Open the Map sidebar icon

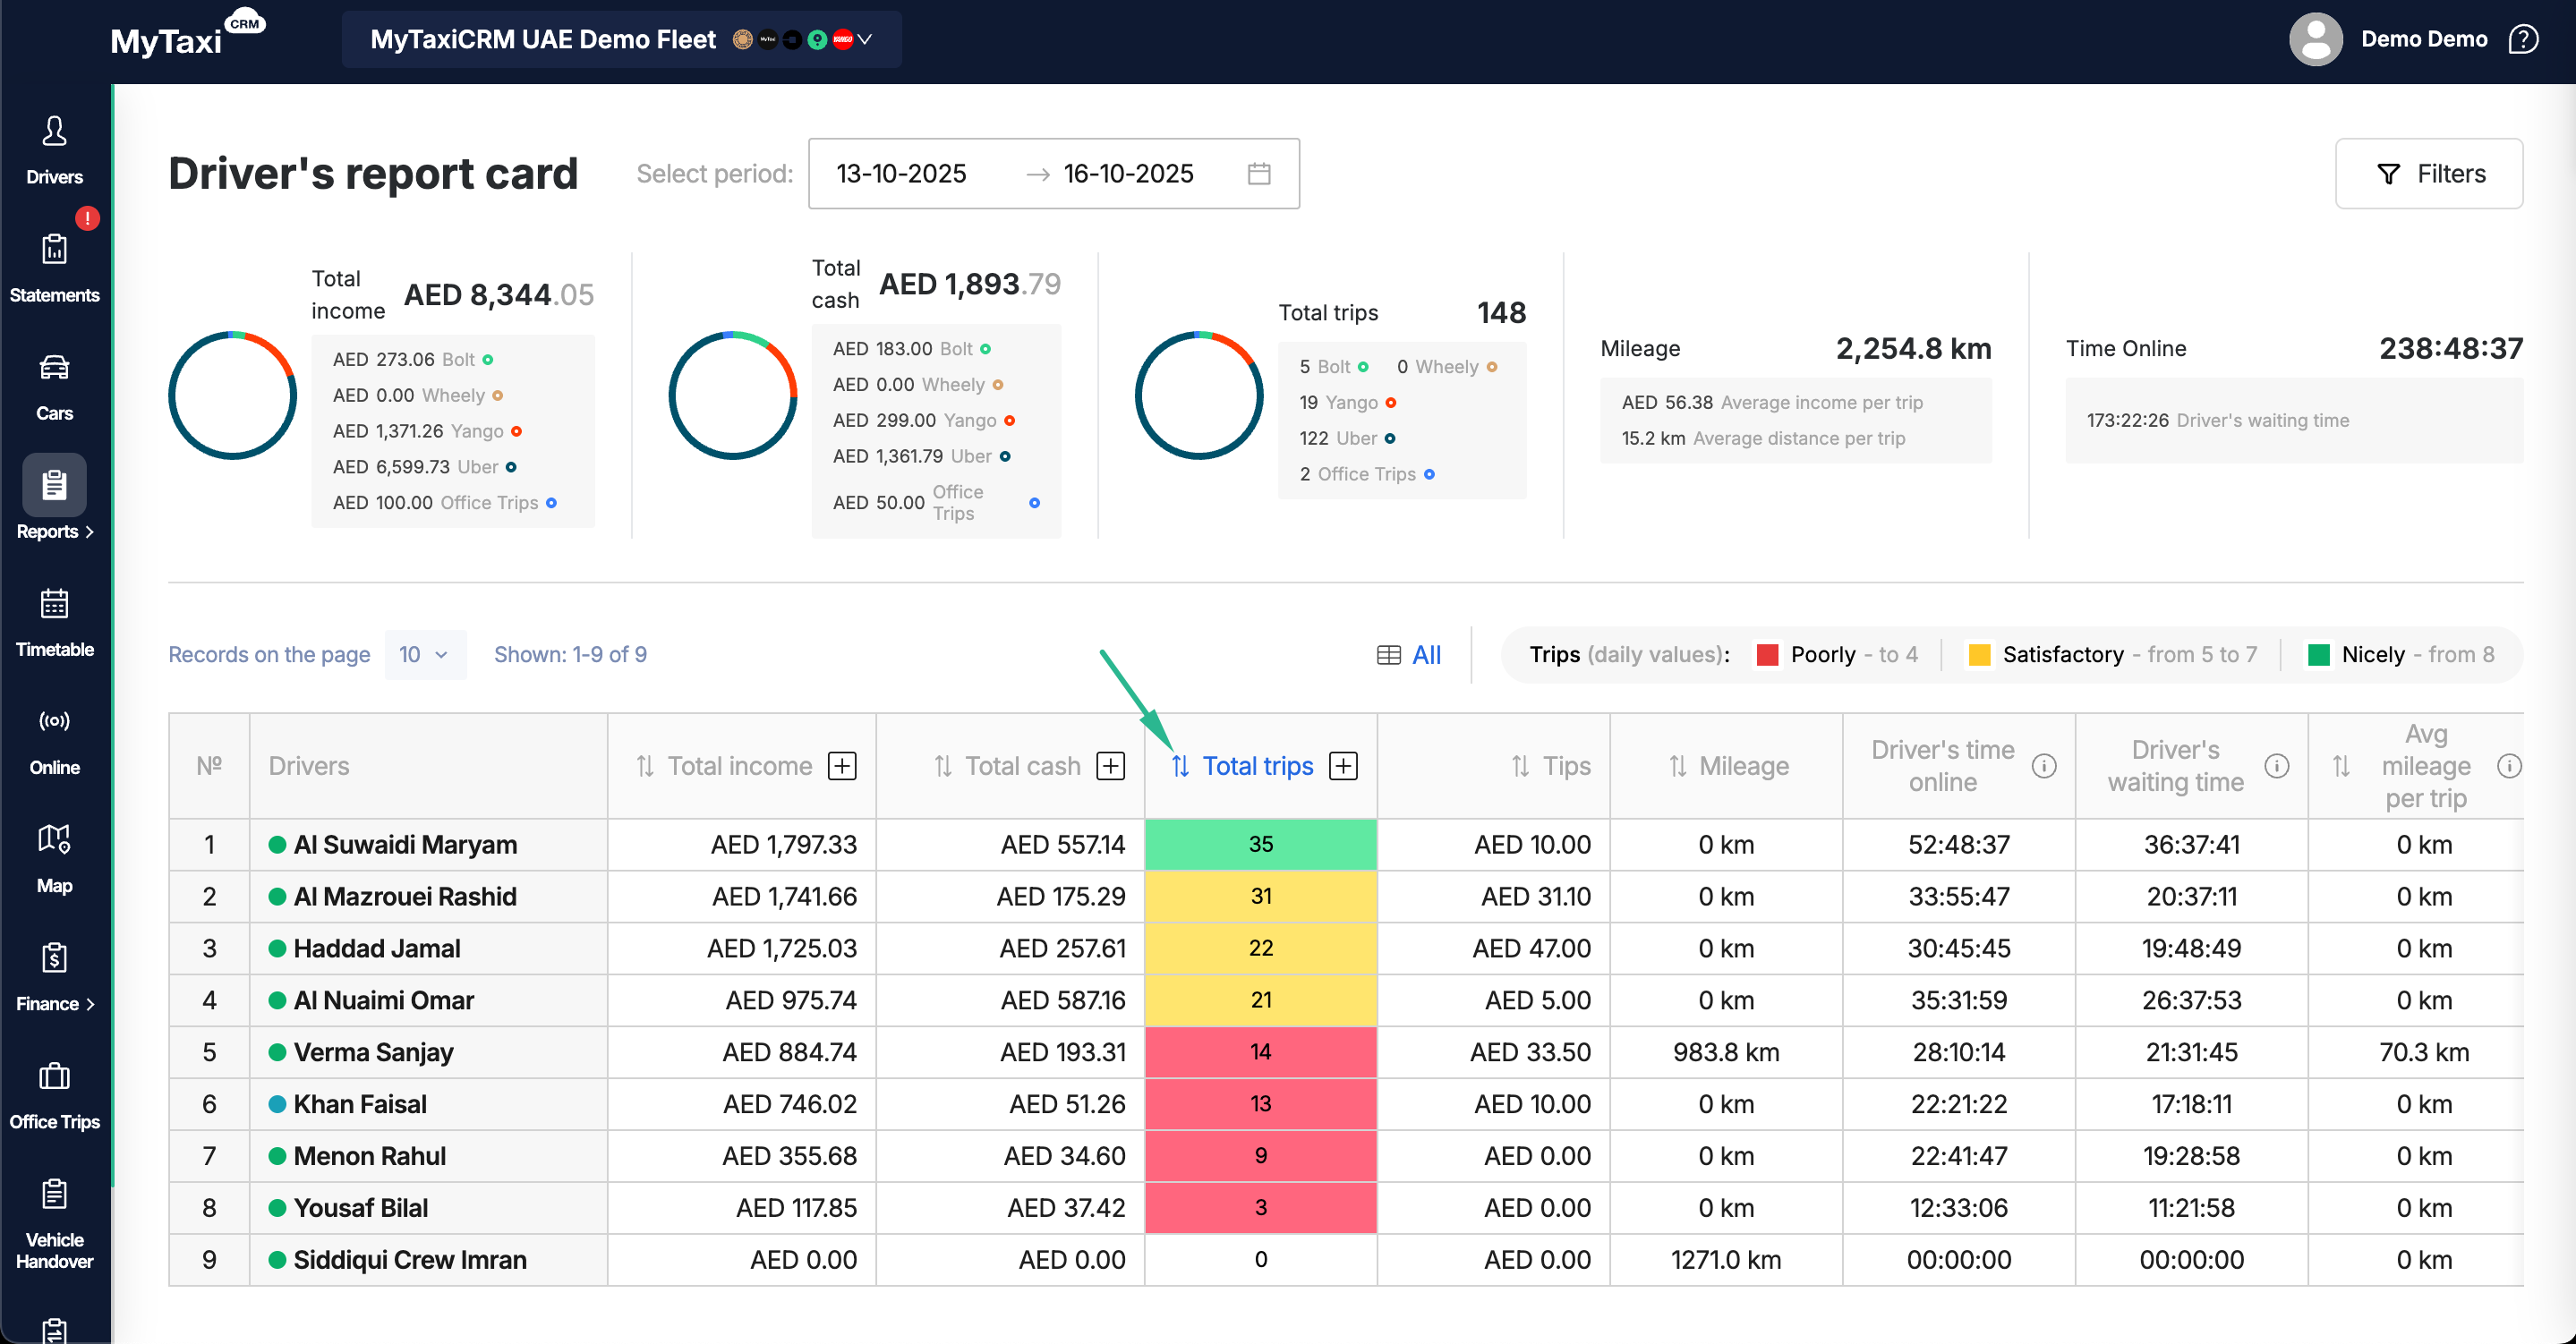(54, 839)
